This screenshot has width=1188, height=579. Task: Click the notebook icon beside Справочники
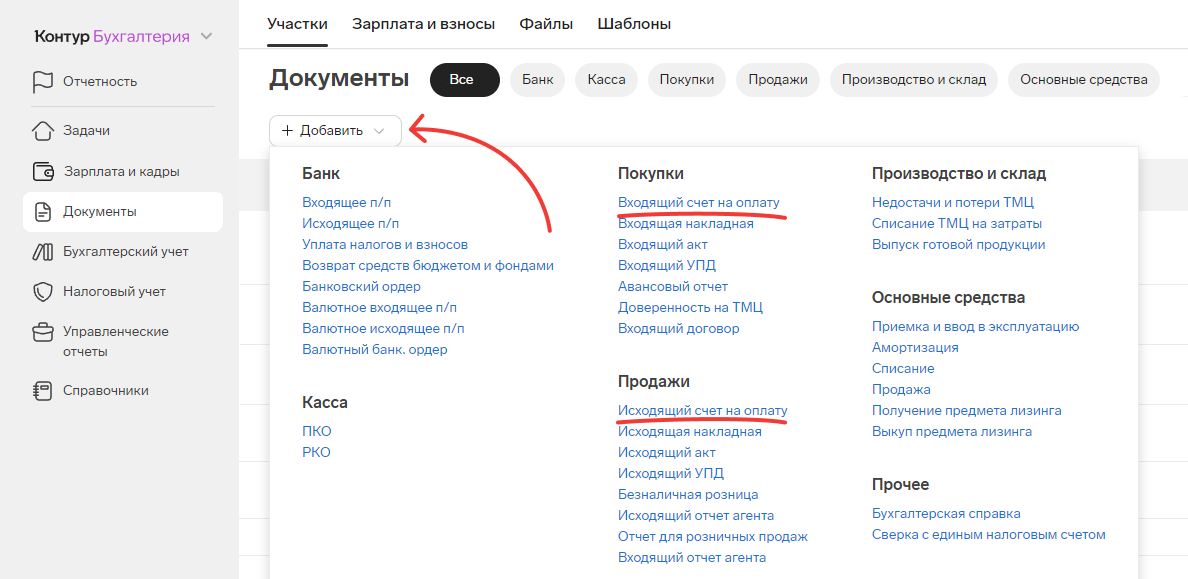tap(42, 391)
